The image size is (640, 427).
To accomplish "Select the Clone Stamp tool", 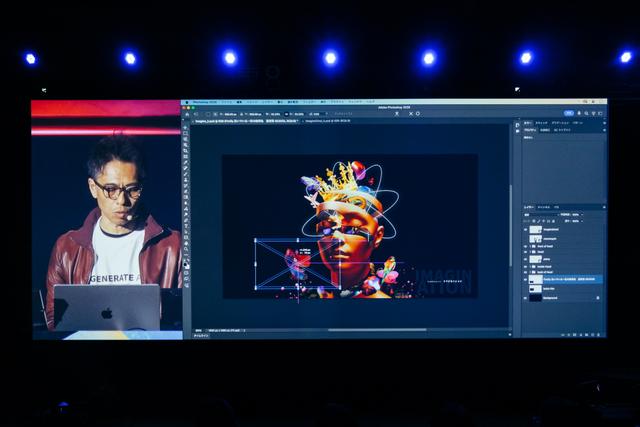I will [186, 180].
